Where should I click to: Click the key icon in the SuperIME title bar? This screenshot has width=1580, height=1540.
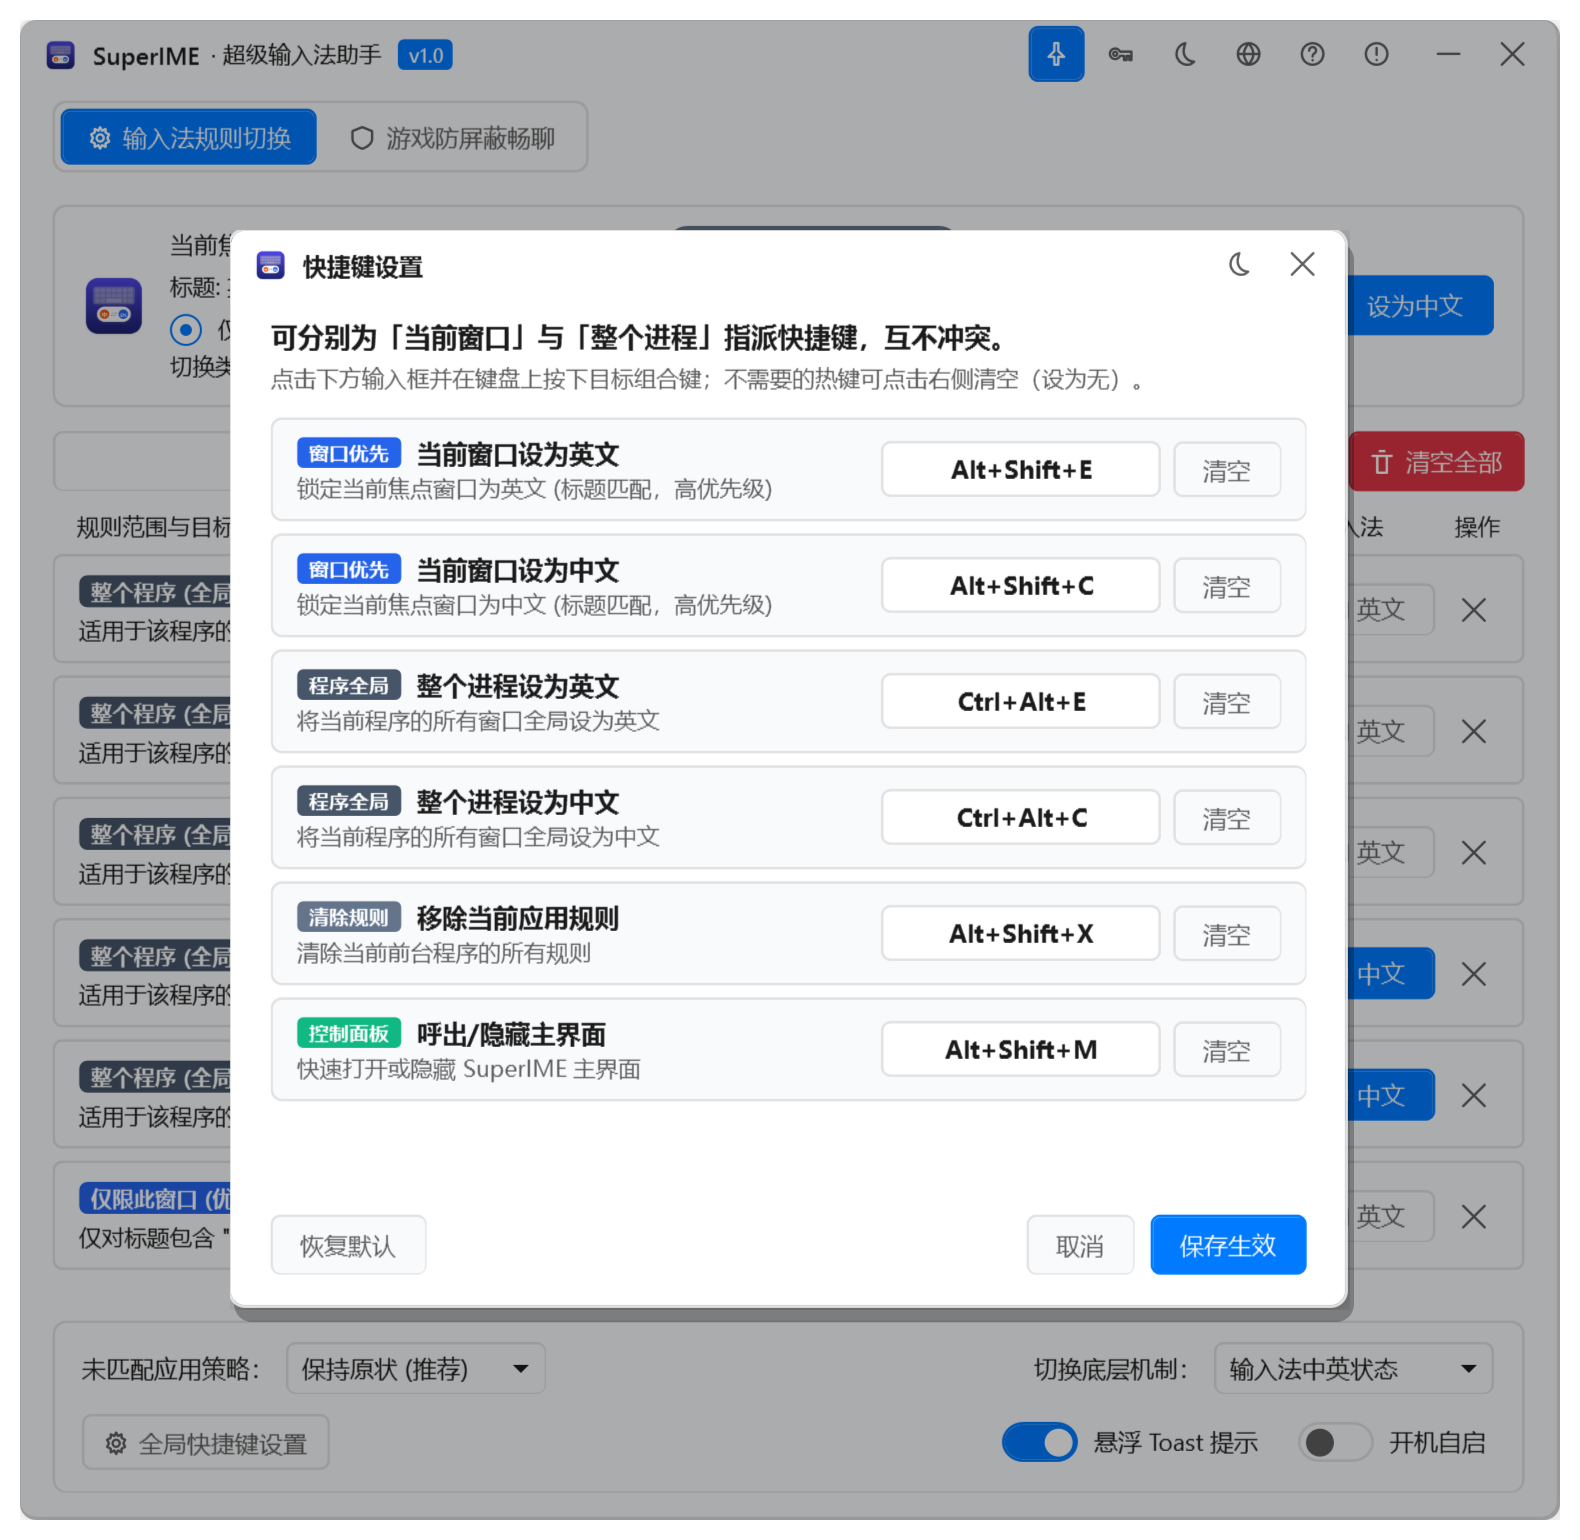pyautogui.click(x=1120, y=54)
